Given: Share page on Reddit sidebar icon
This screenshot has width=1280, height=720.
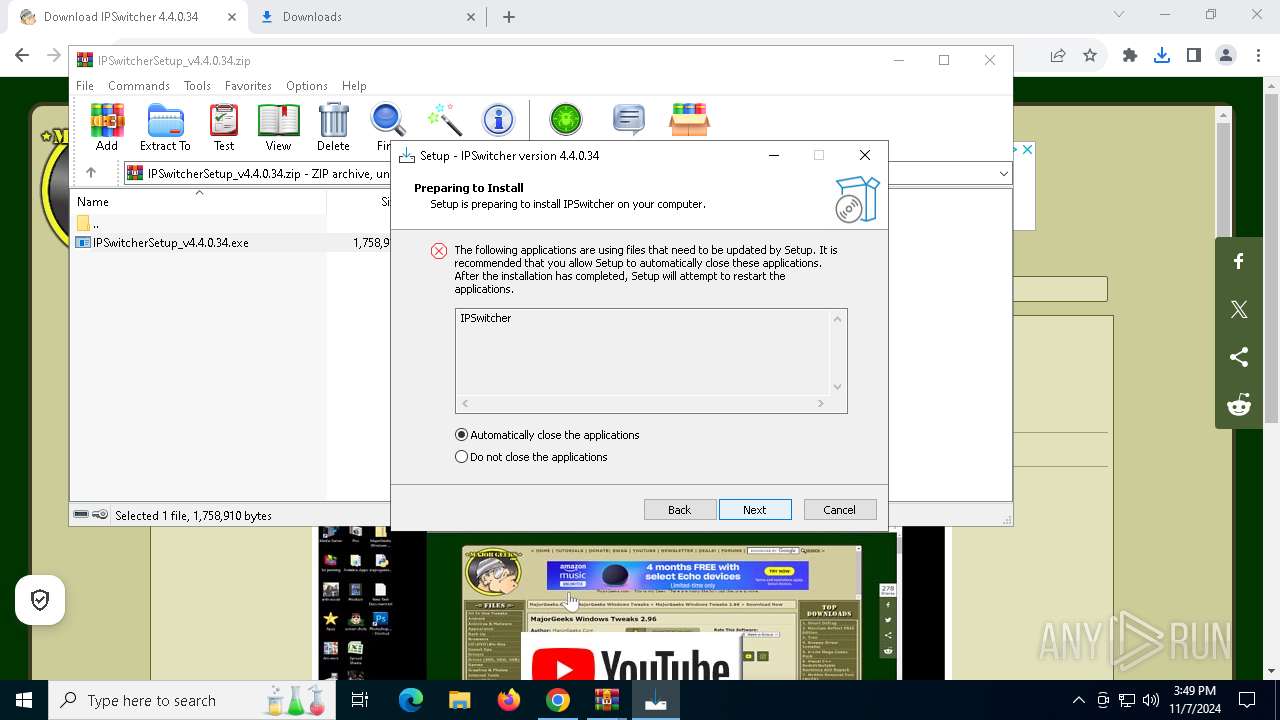Looking at the screenshot, I should point(1239,405).
